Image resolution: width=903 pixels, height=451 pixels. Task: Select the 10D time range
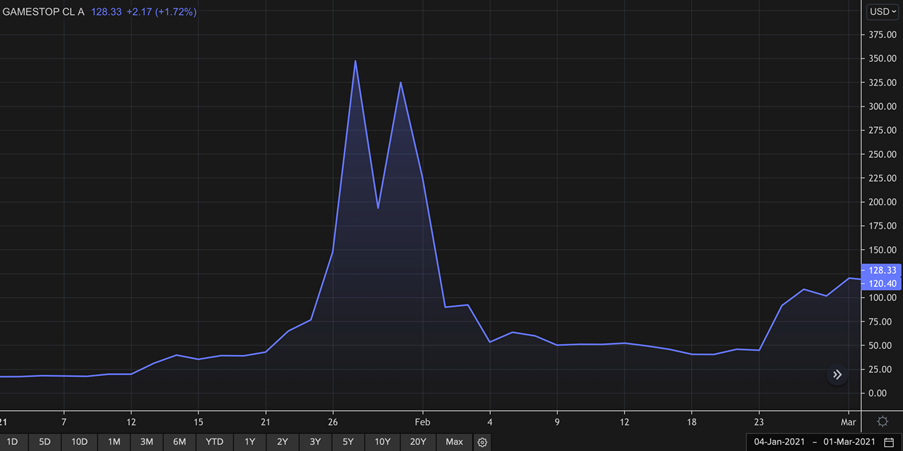pyautogui.click(x=79, y=442)
